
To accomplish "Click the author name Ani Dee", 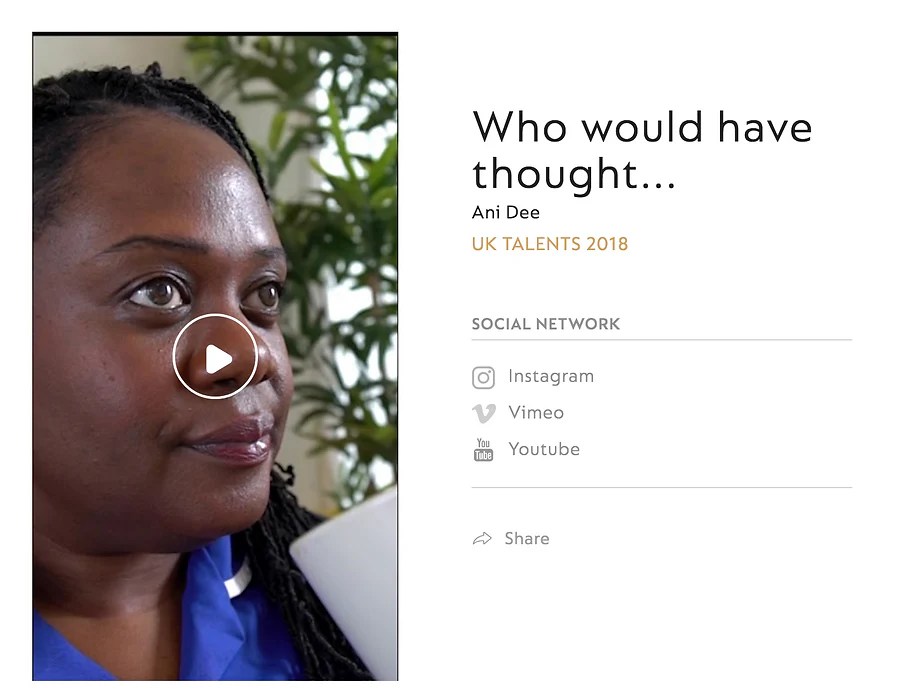I will pos(505,212).
